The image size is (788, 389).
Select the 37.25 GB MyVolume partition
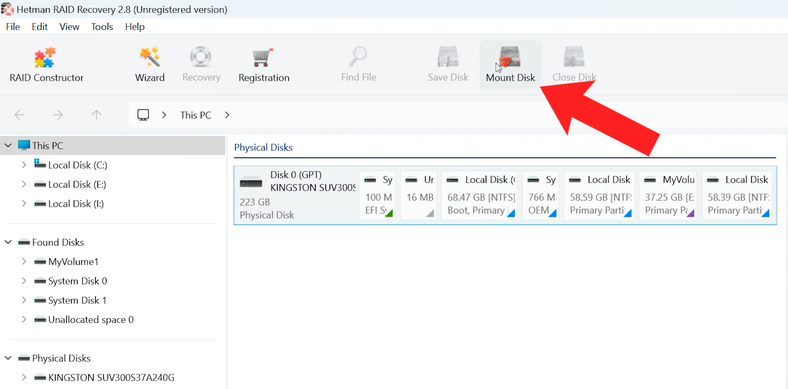(668, 195)
